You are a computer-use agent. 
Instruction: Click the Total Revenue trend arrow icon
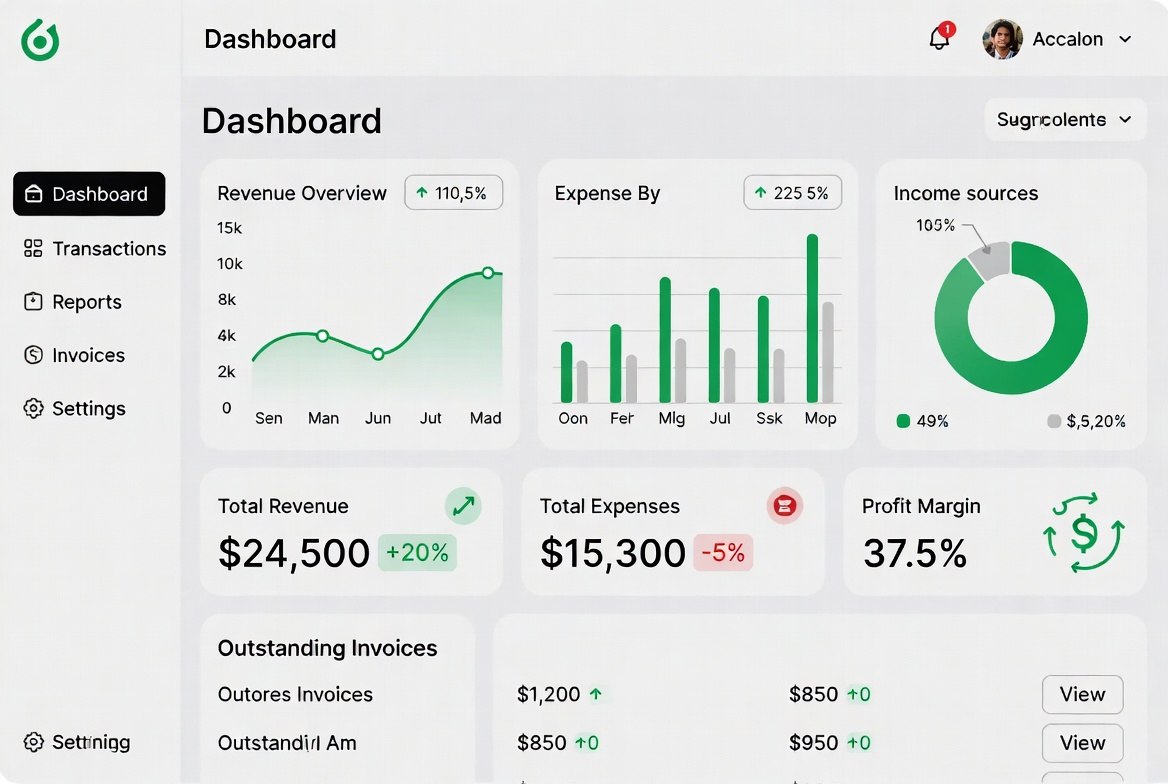coord(463,506)
